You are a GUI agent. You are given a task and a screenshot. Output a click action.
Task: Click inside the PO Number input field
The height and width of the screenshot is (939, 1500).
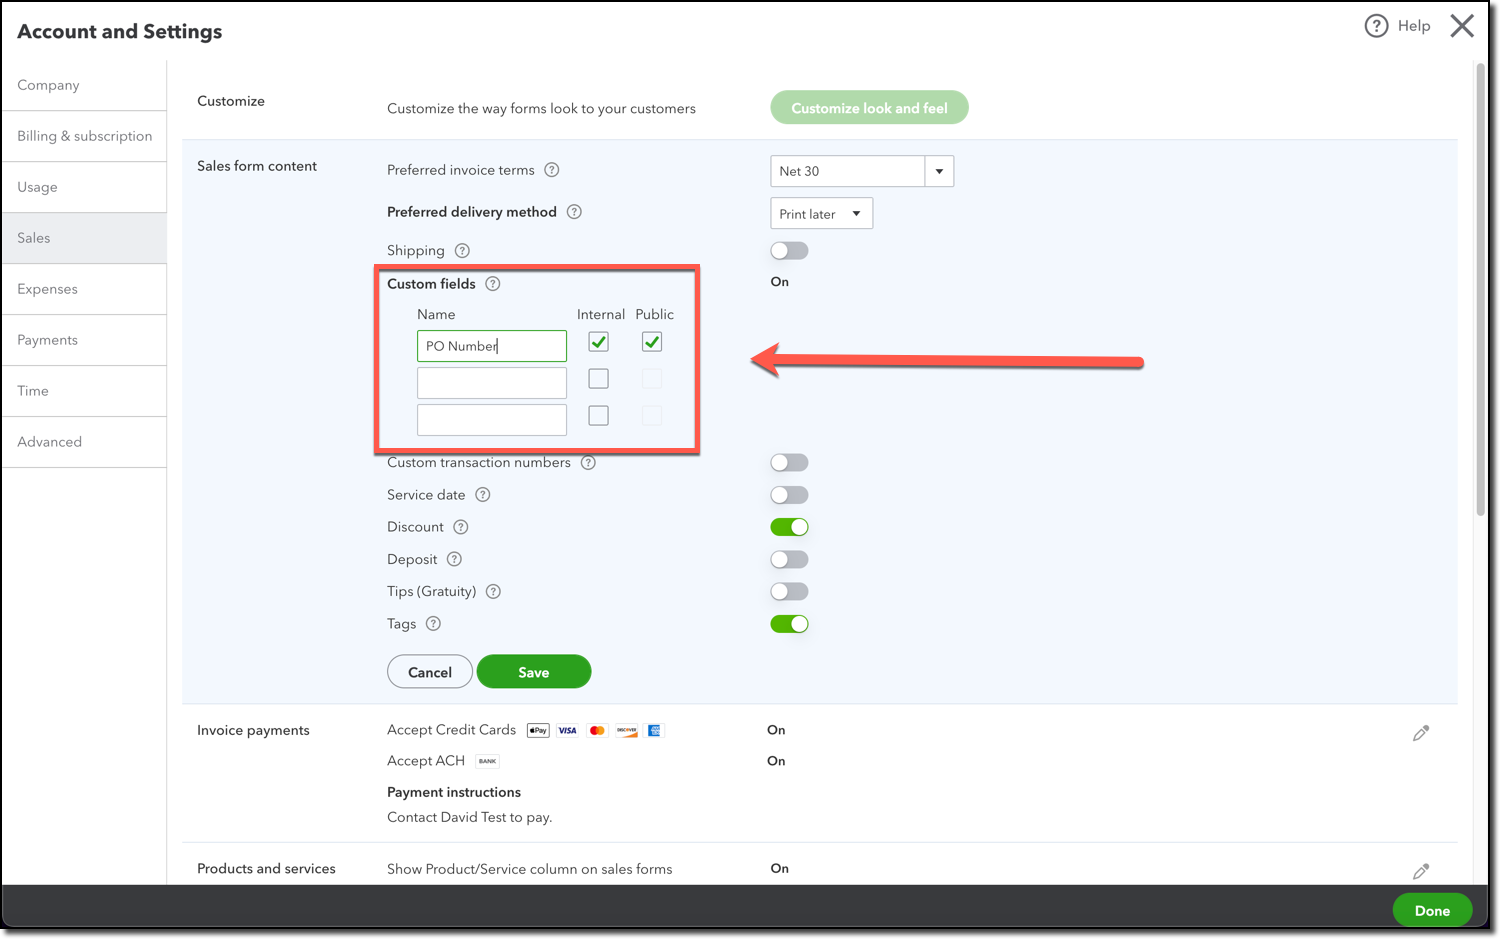491,346
